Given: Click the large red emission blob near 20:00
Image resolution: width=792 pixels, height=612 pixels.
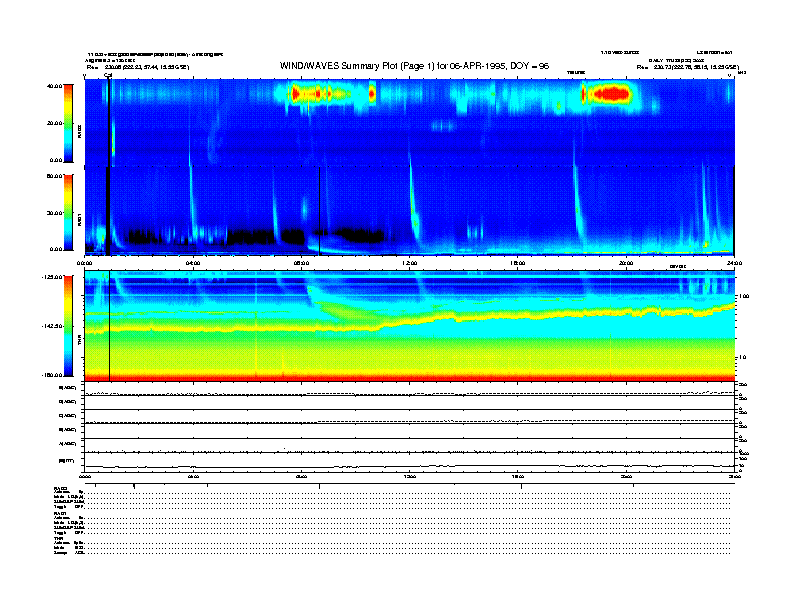Looking at the screenshot, I should tap(611, 94).
